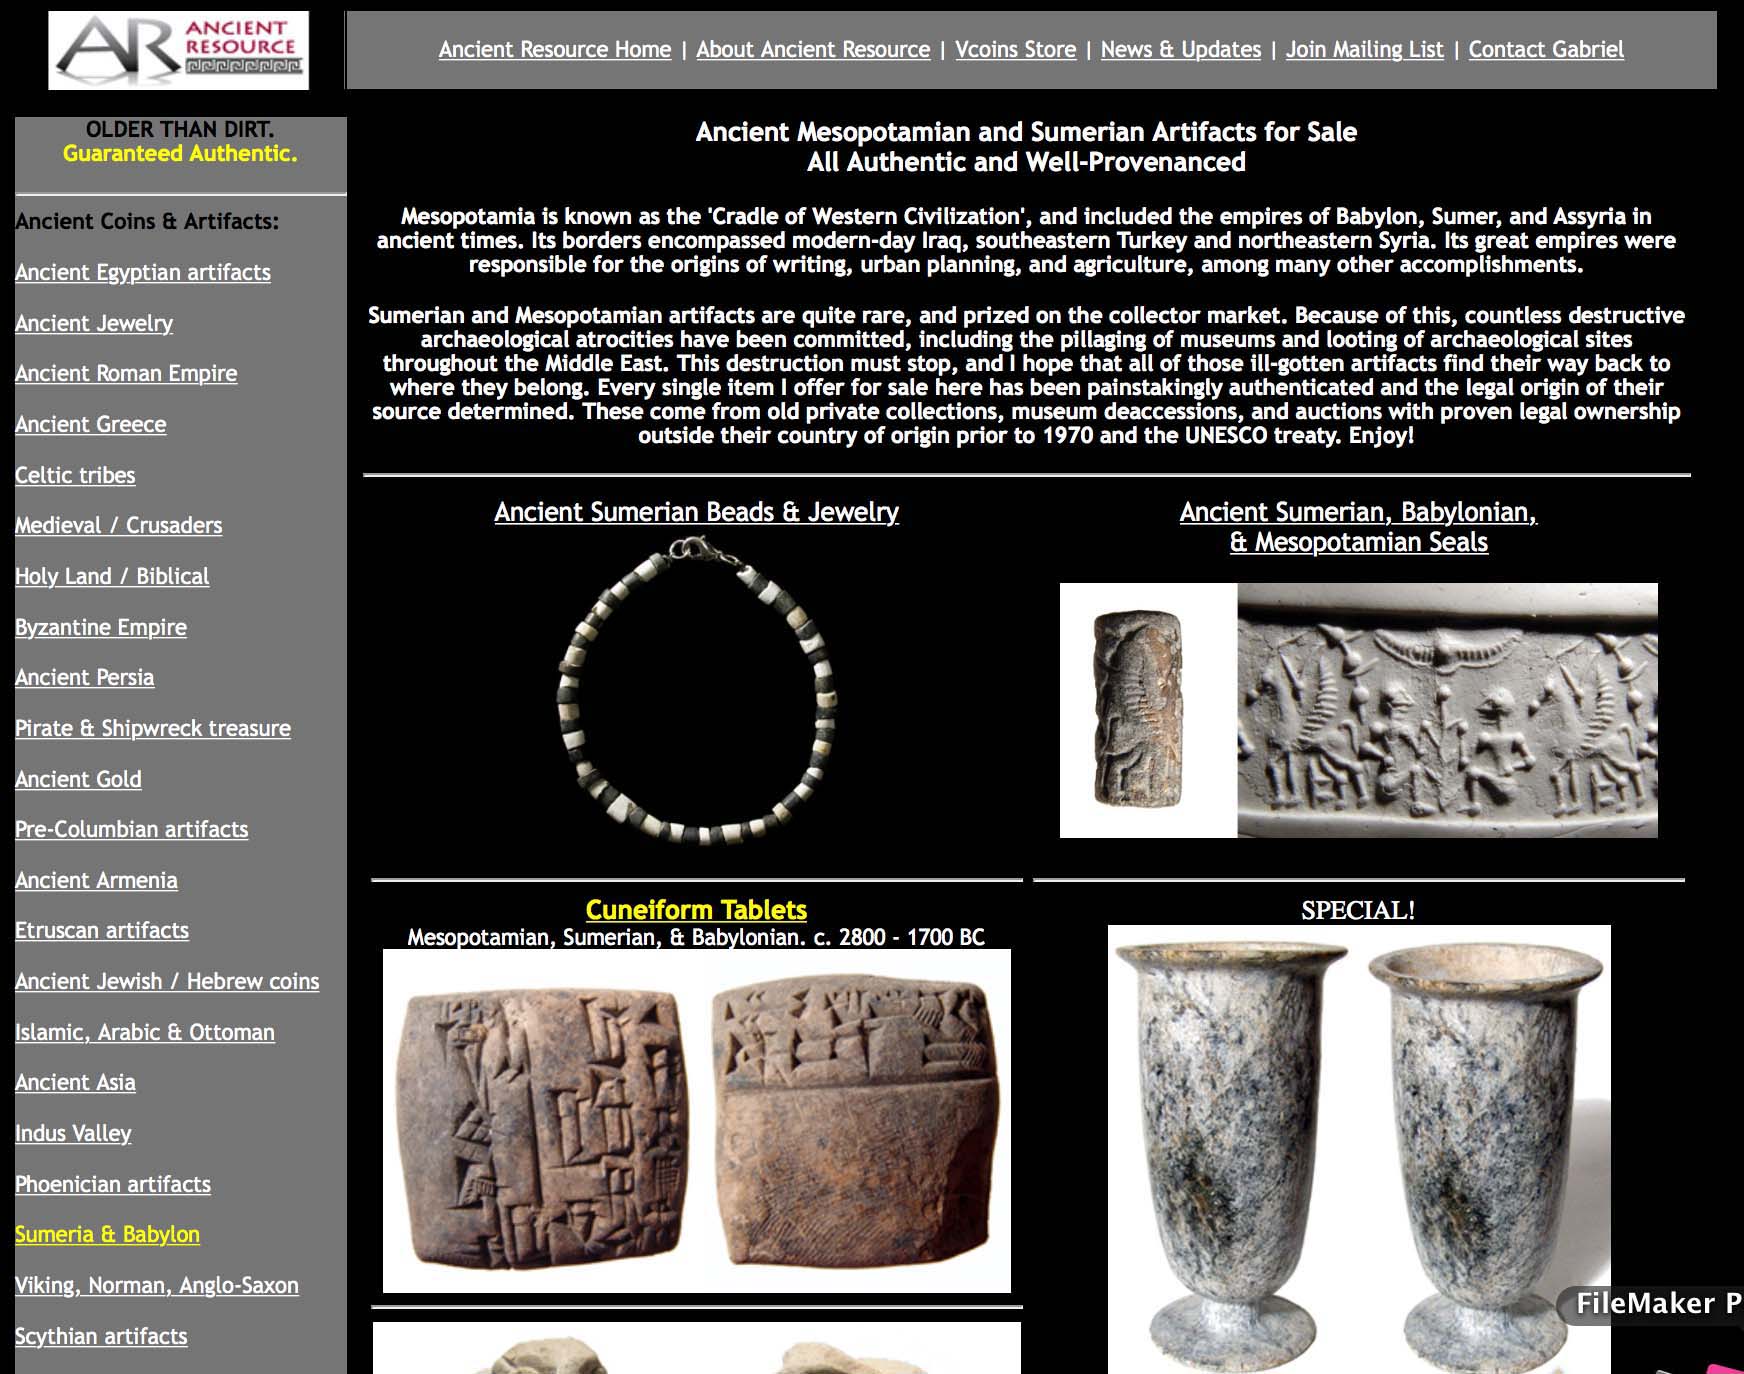Select Ancient Asia link

[75, 1082]
